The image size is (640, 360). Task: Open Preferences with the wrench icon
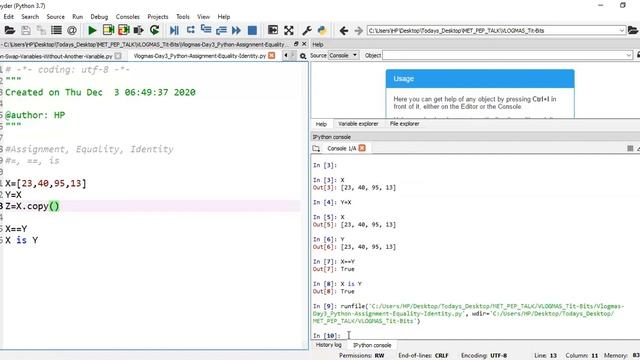[x=307, y=30]
